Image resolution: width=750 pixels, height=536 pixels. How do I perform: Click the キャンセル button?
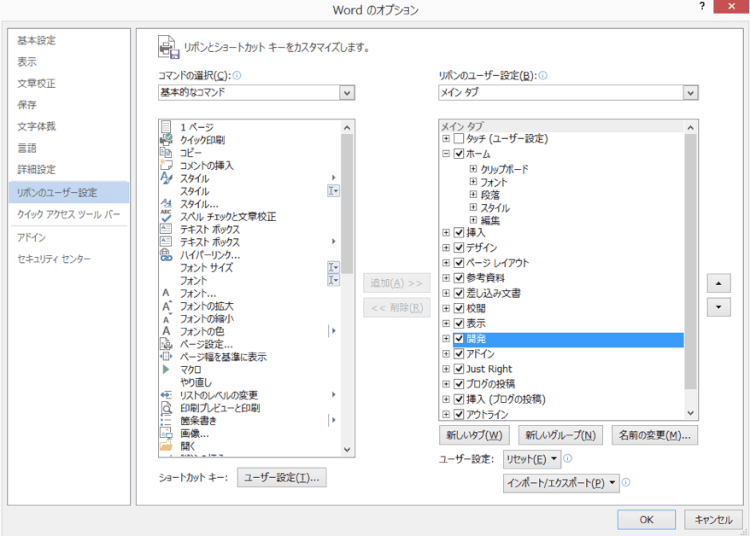click(x=713, y=519)
